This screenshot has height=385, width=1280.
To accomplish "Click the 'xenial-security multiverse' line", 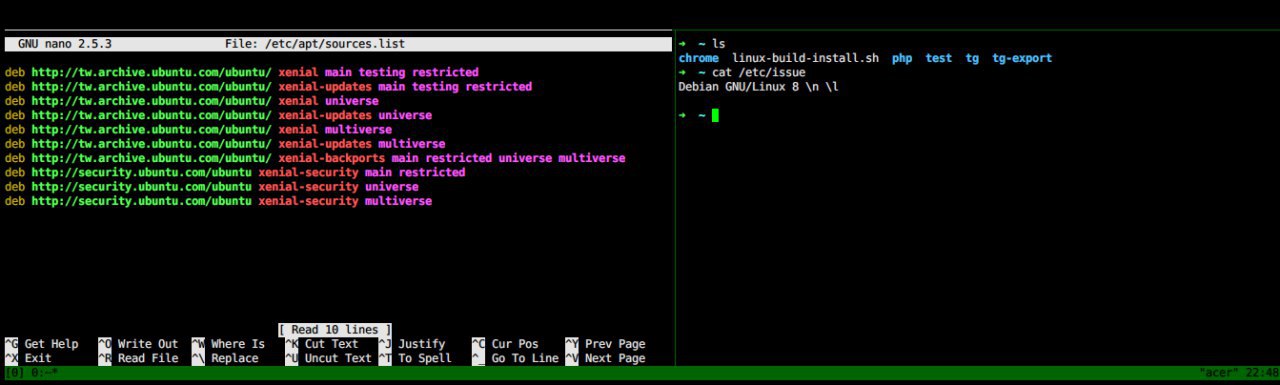I will [218, 201].
